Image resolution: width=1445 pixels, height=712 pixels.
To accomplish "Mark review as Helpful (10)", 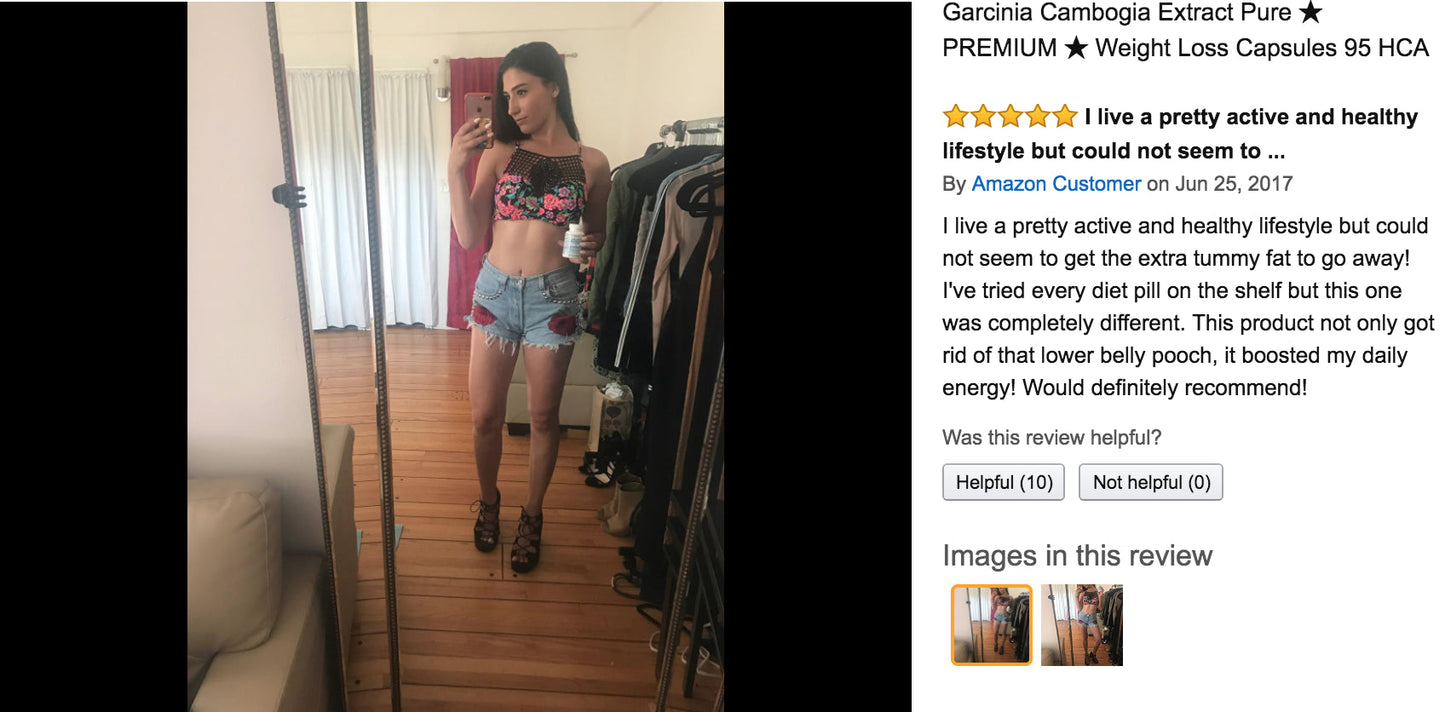I will click(1004, 482).
